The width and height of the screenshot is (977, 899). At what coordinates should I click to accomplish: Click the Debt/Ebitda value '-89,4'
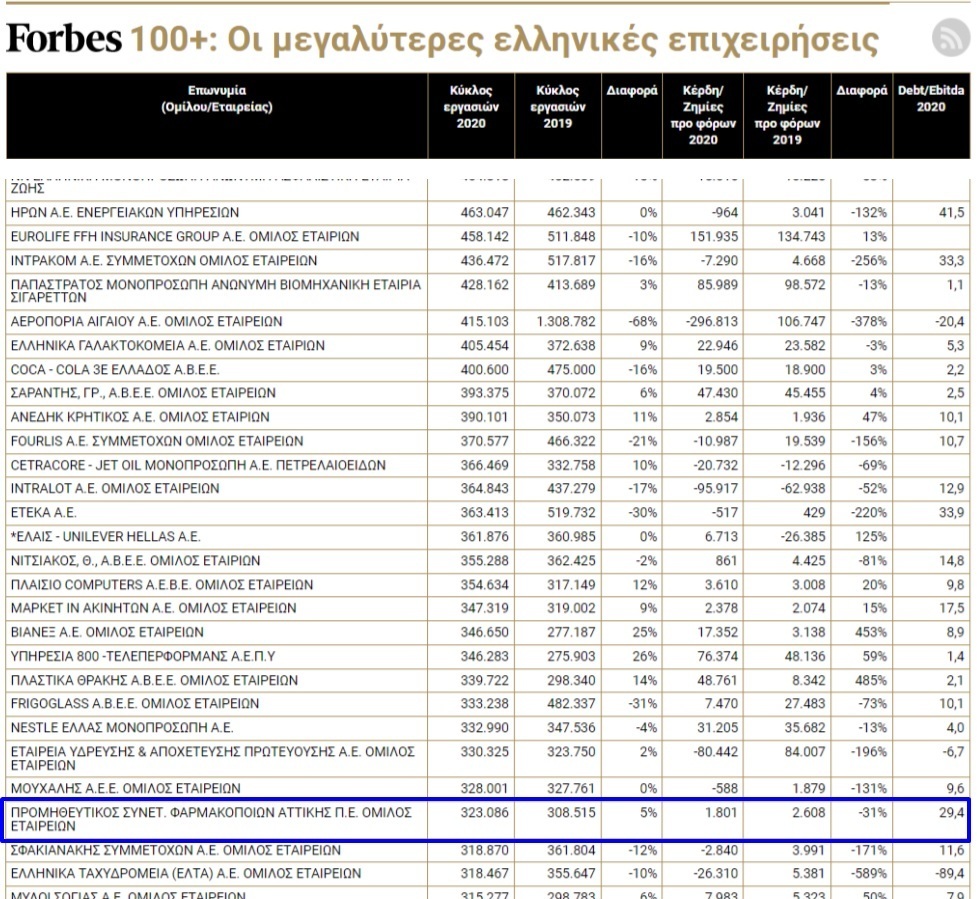(x=950, y=873)
